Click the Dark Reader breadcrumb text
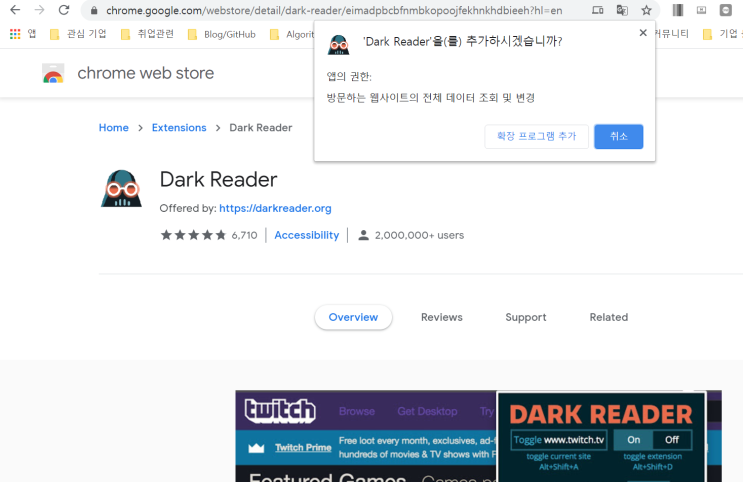The width and height of the screenshot is (743, 482). 261,127
